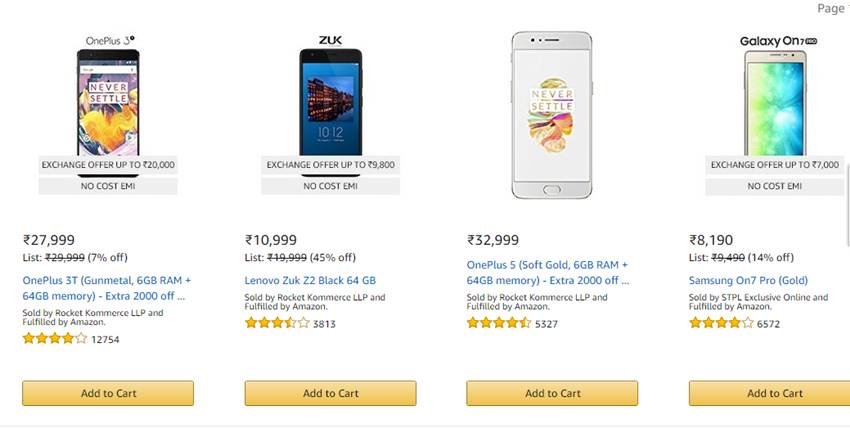850x428 pixels.
Task: Open the Lenovo Zuk Z2 Black 64 GB link
Action: [x=310, y=281]
